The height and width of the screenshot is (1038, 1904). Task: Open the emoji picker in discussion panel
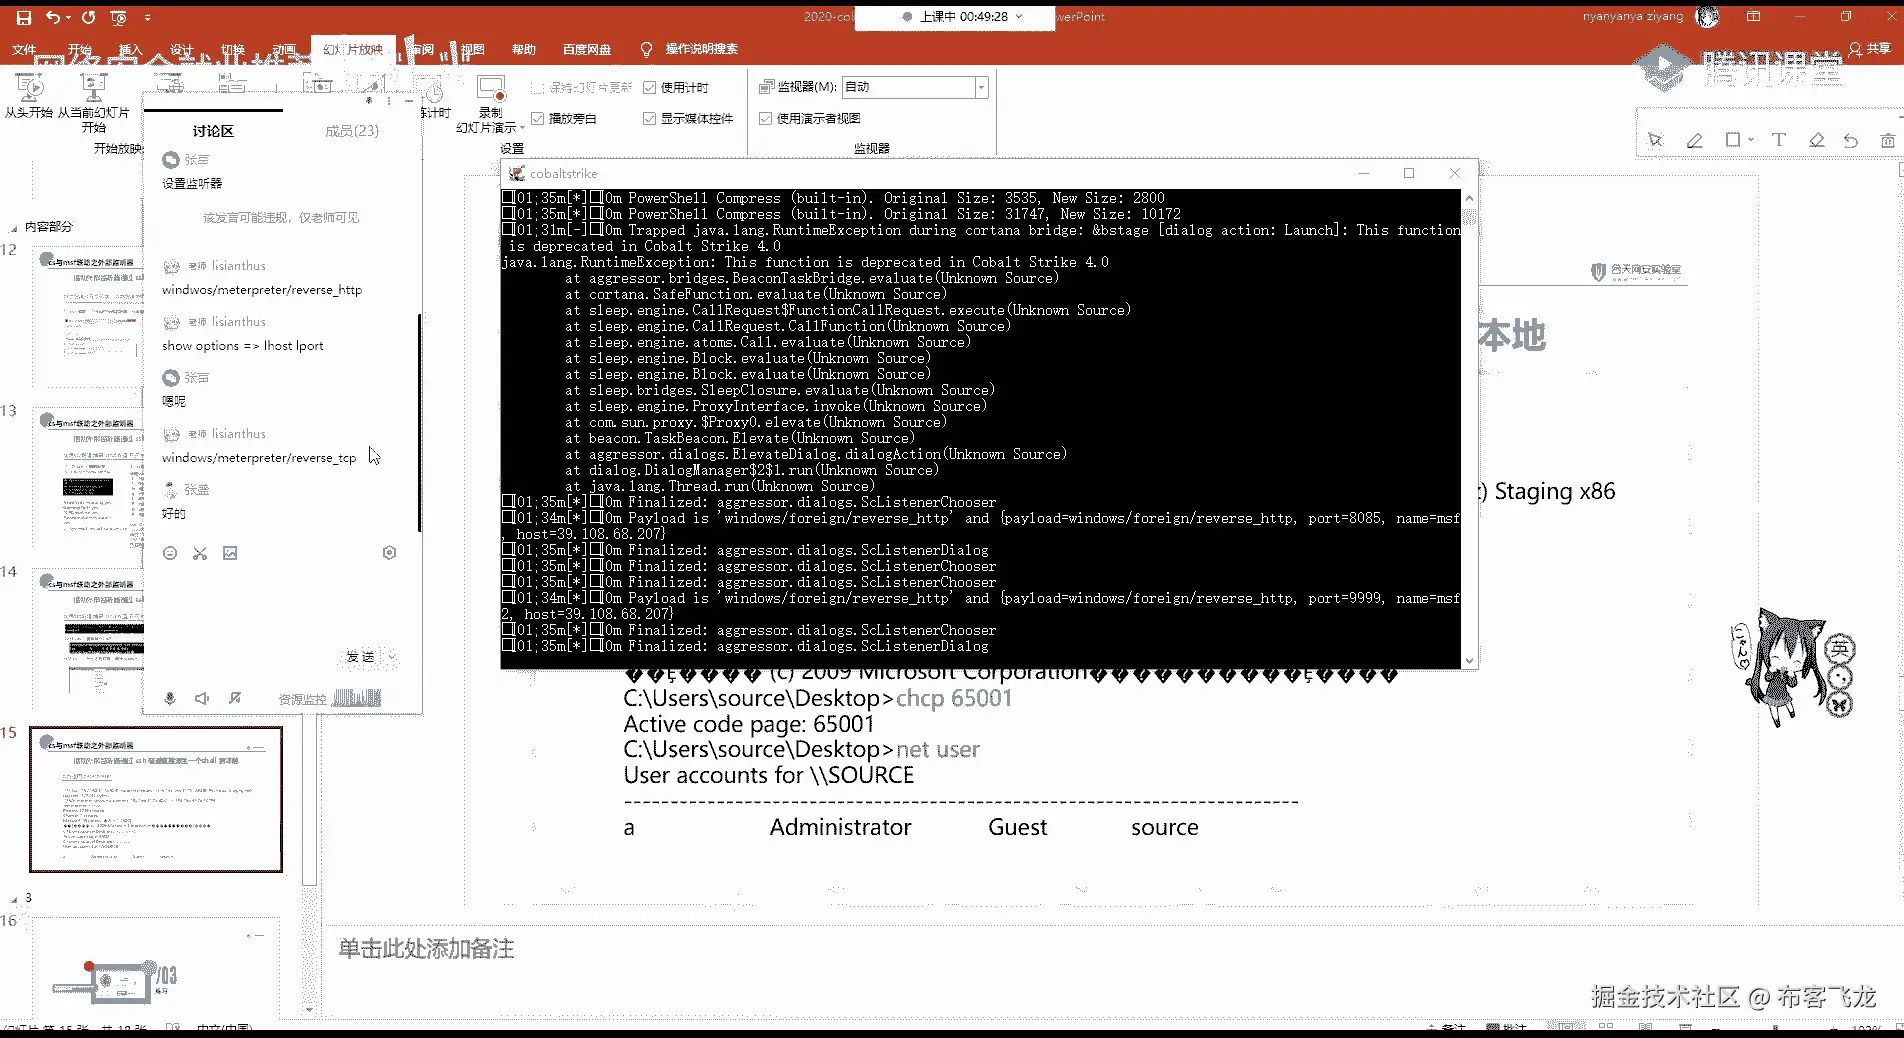point(170,553)
